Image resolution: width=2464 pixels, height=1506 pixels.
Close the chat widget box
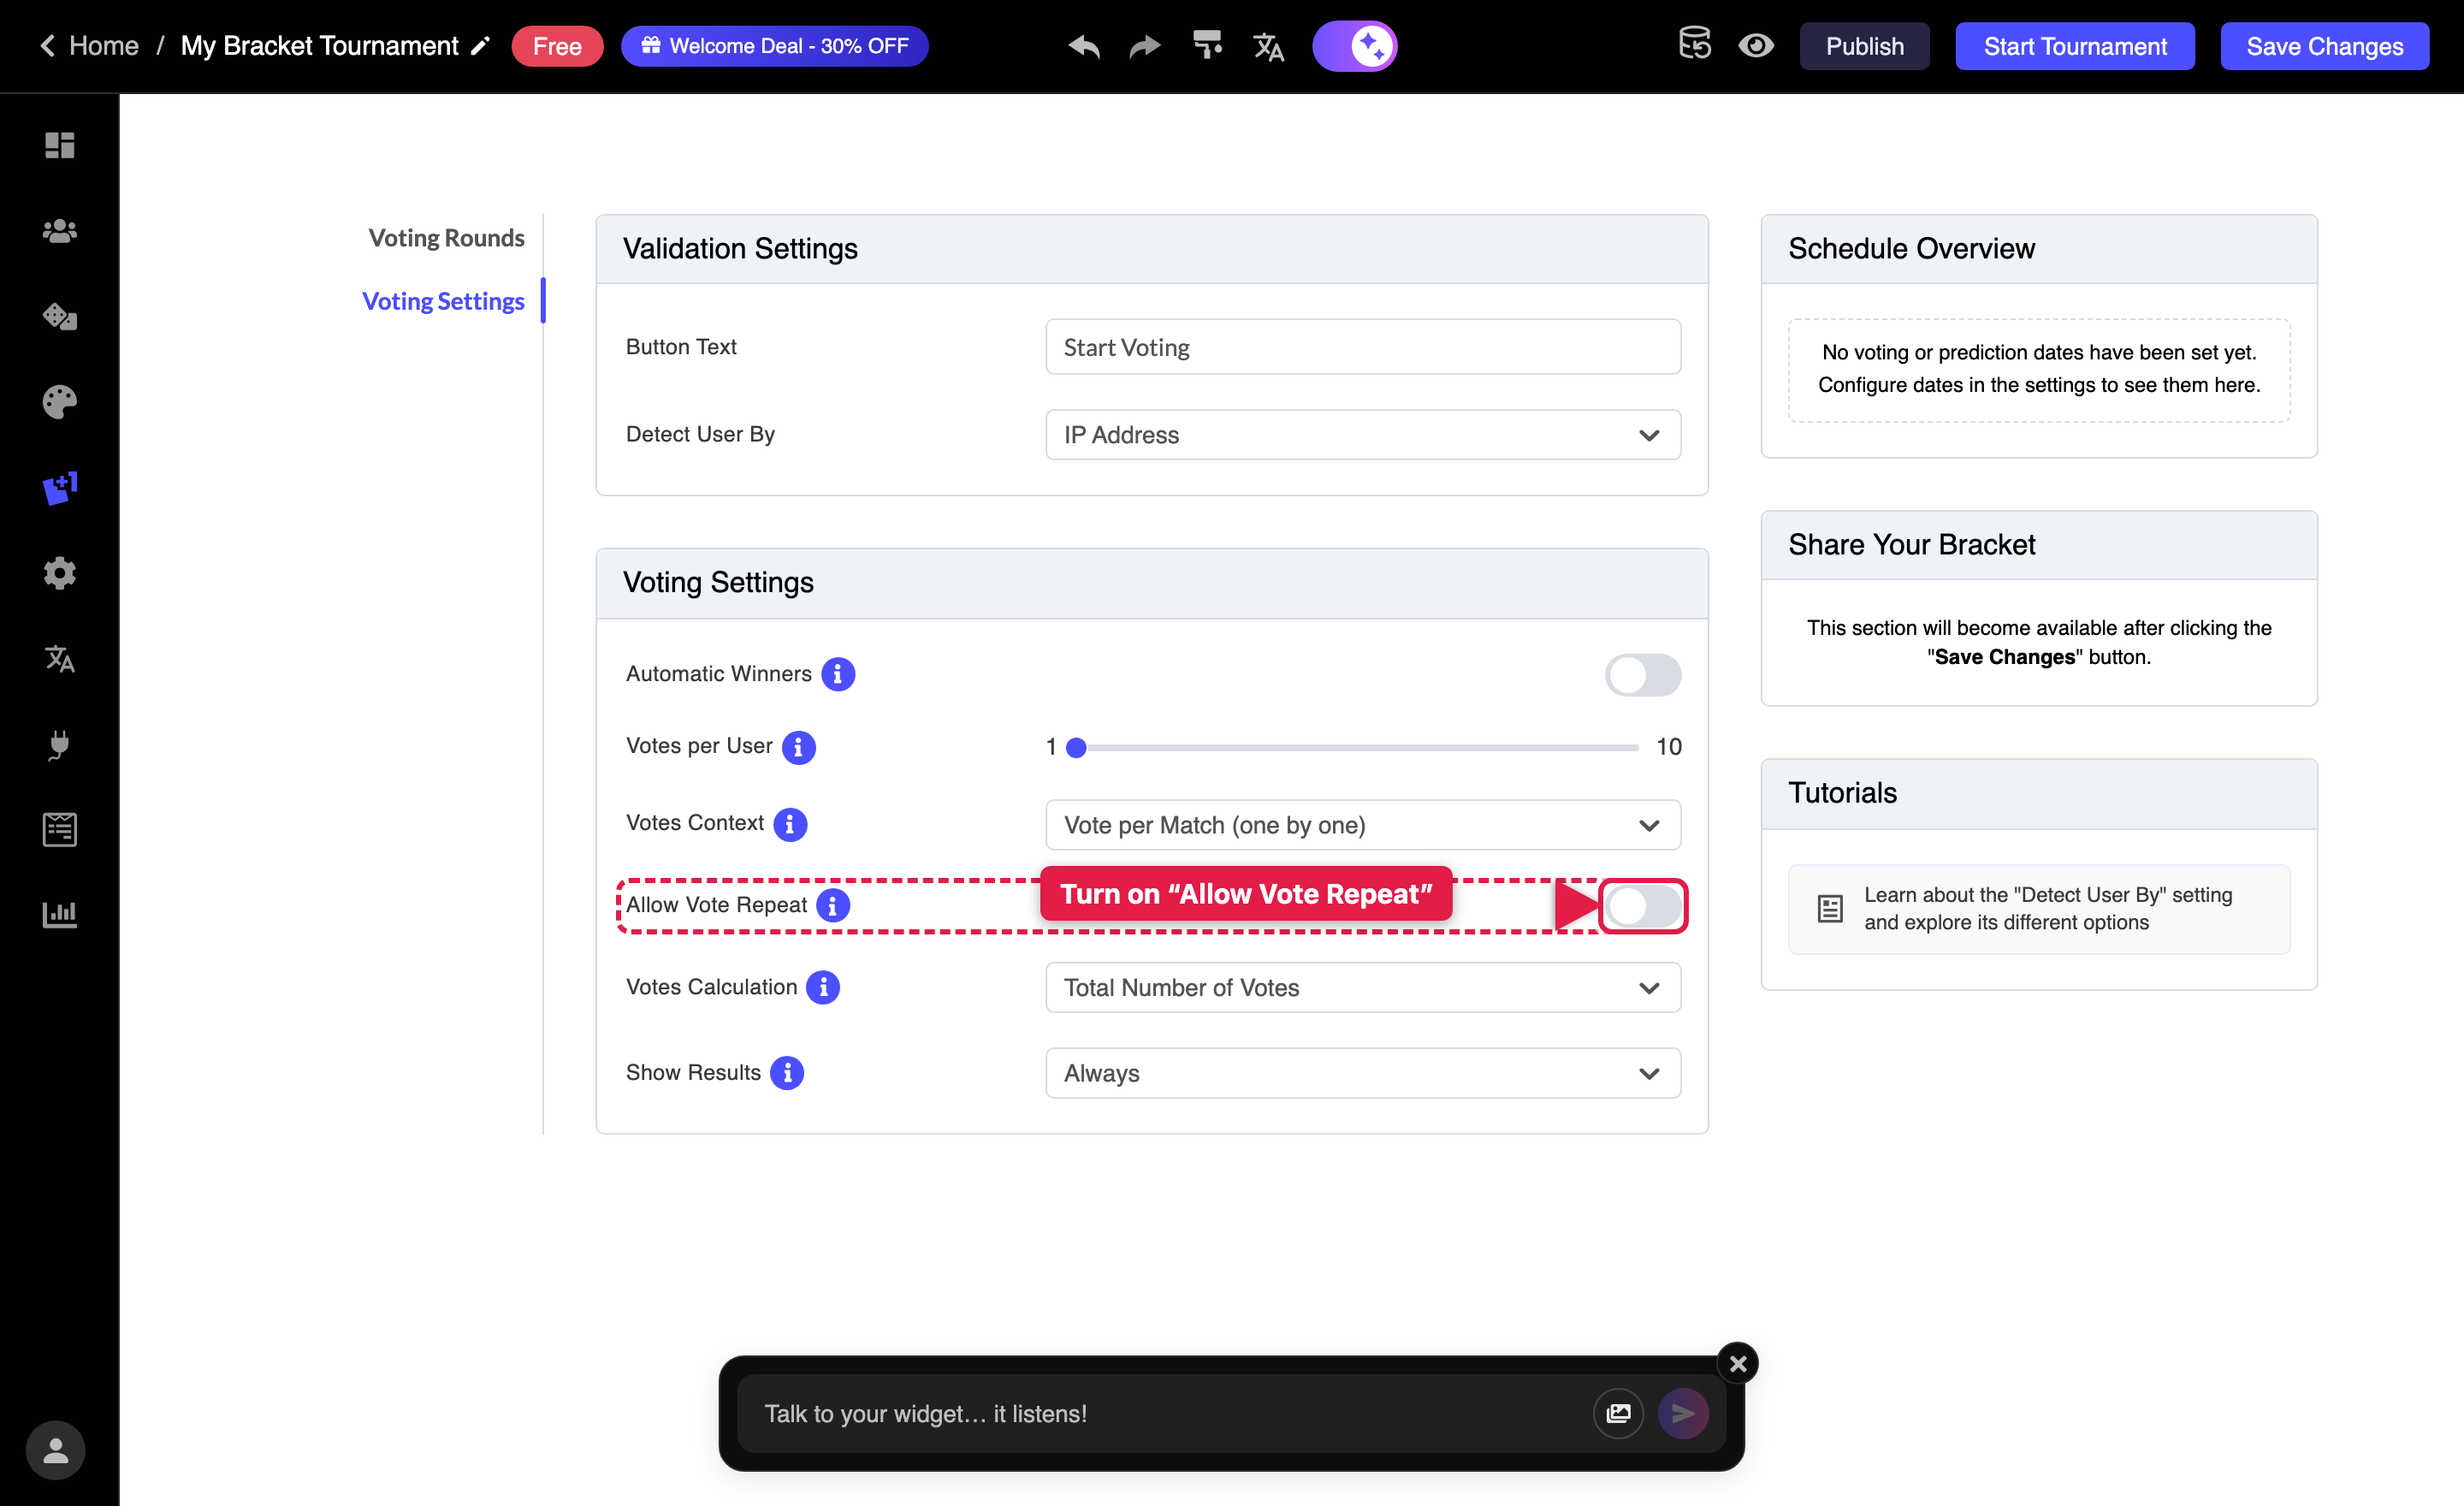click(x=1737, y=1363)
